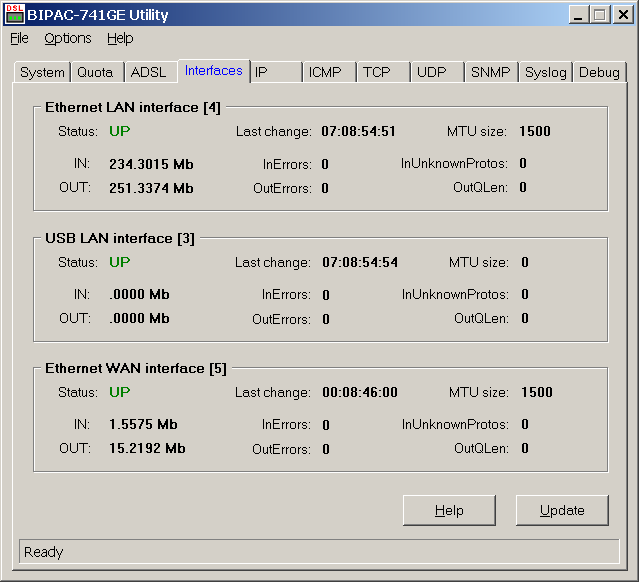Open the Options menu

[68, 38]
